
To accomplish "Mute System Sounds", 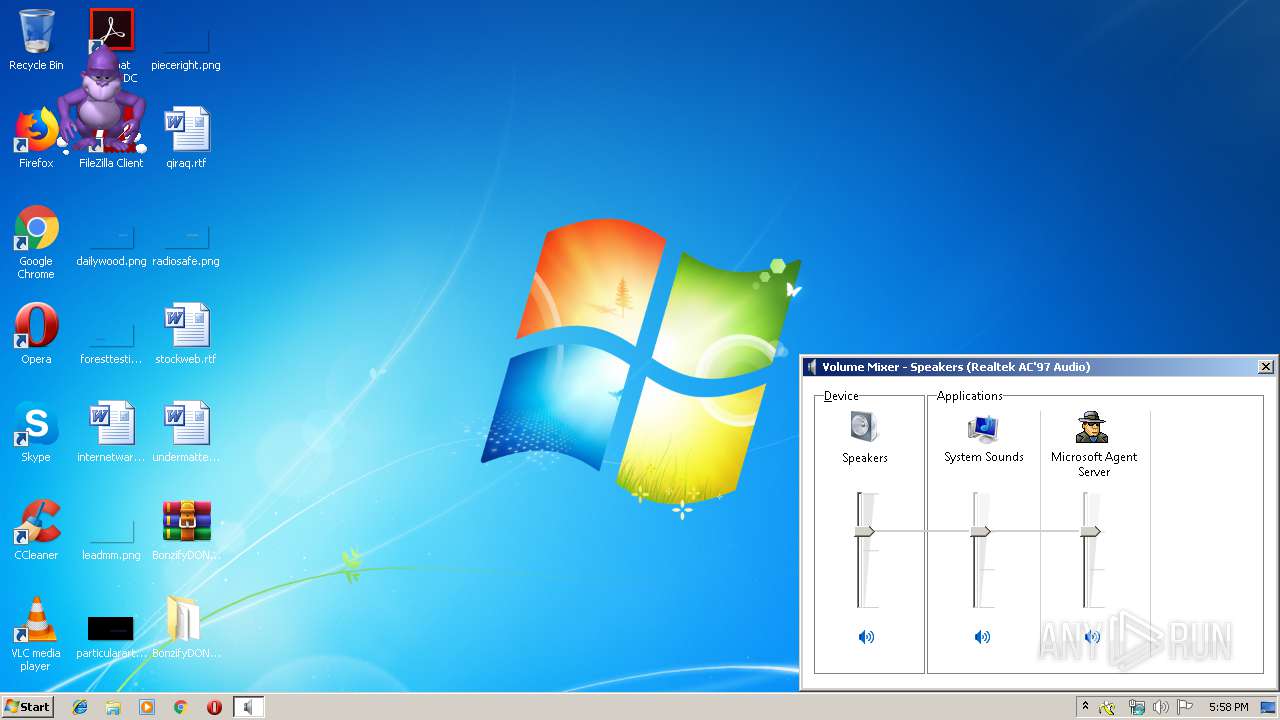I will point(983,637).
